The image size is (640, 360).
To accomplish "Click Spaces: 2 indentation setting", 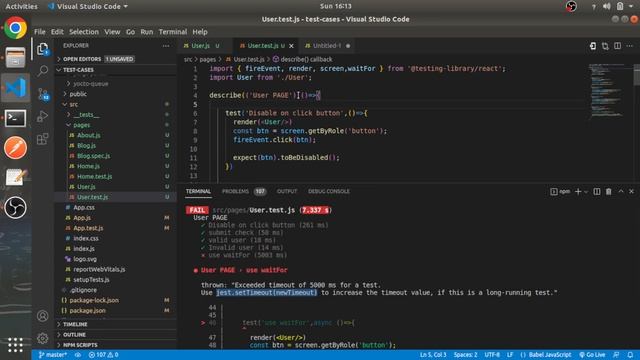I will pyautogui.click(x=465, y=355).
